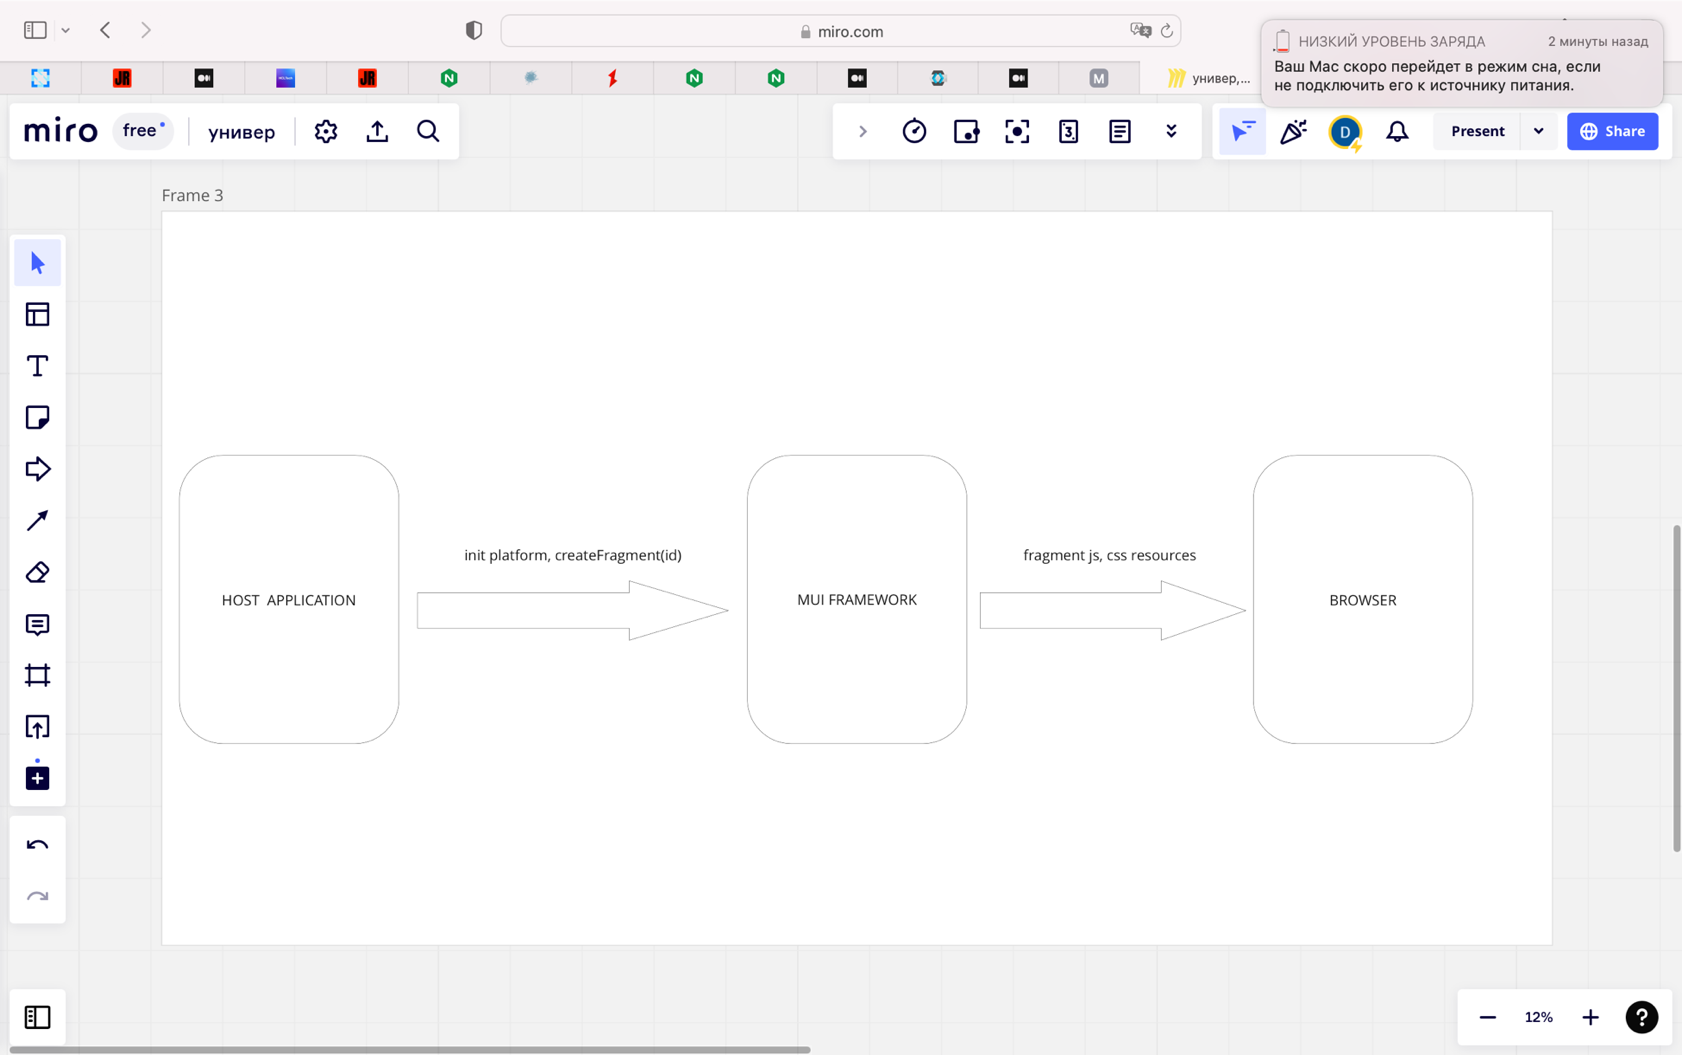Screen dimensions: 1682x1055
Task: Switch to the gray M favicon tab
Action: pyautogui.click(x=1098, y=77)
